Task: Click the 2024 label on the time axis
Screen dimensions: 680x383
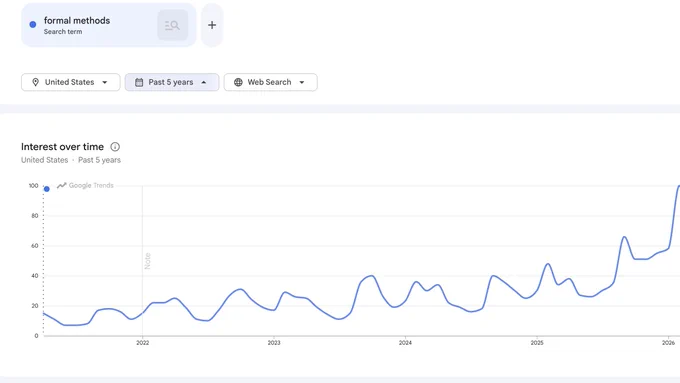Action: click(405, 343)
